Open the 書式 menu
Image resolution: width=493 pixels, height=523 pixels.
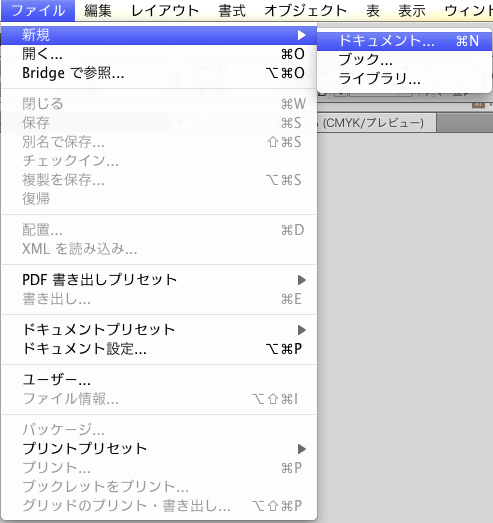pos(232,11)
